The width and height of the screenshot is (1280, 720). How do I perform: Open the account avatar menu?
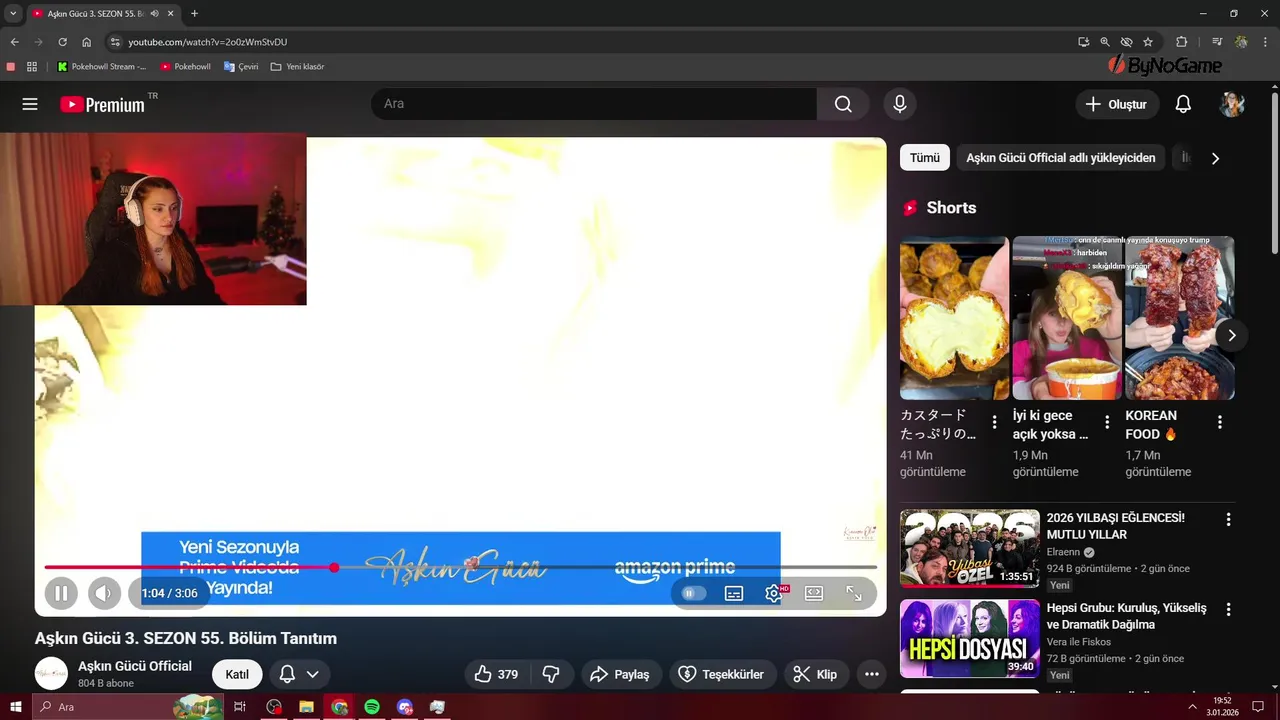[x=1232, y=104]
